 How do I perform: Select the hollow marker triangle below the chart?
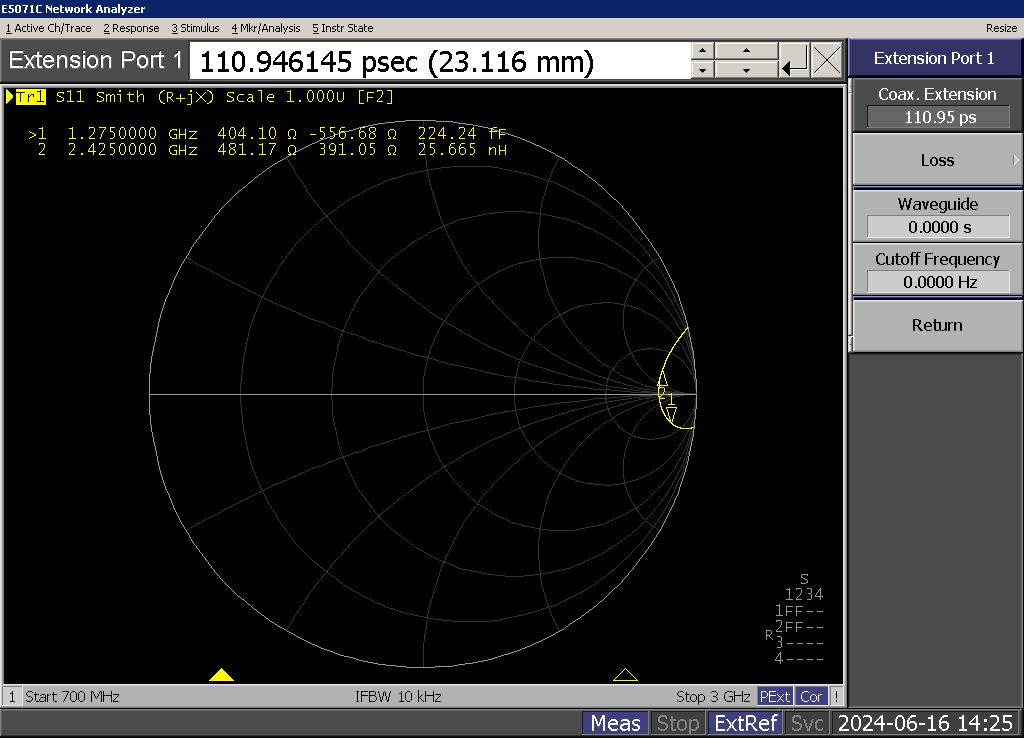625,675
